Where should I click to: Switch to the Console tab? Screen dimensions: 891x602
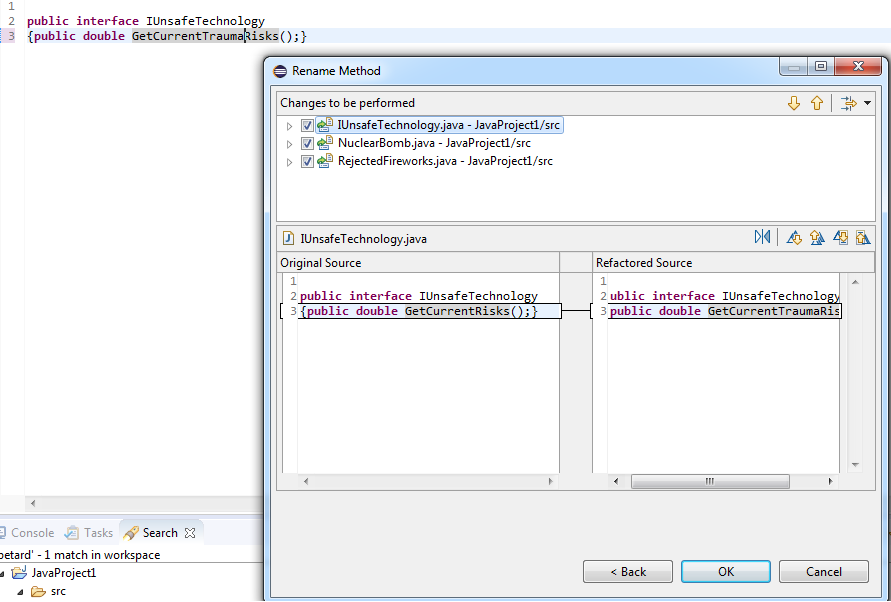tap(27, 533)
